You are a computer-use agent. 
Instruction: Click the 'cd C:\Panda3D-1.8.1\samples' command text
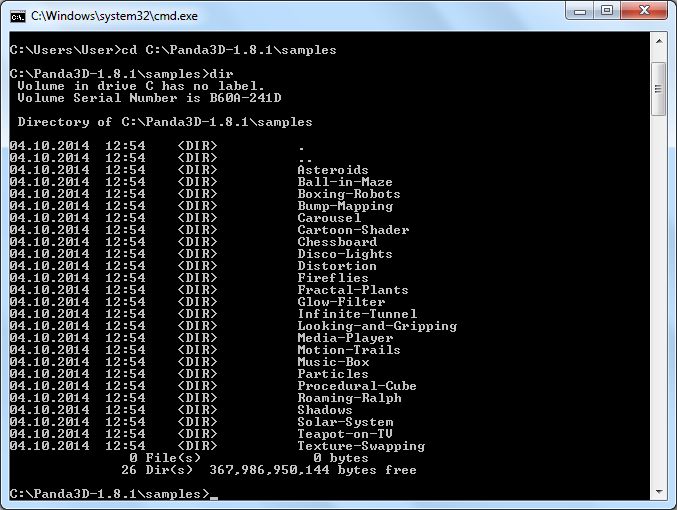coord(228,50)
